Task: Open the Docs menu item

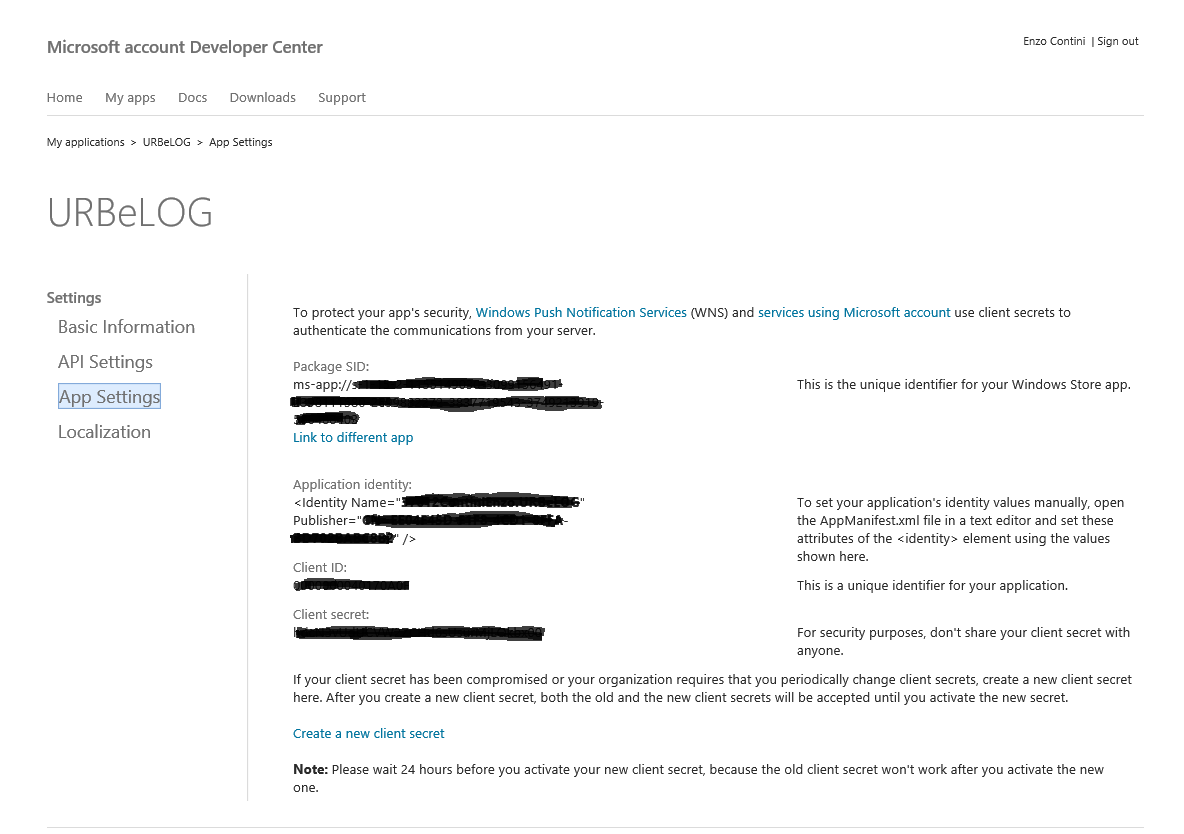Action: [x=192, y=97]
